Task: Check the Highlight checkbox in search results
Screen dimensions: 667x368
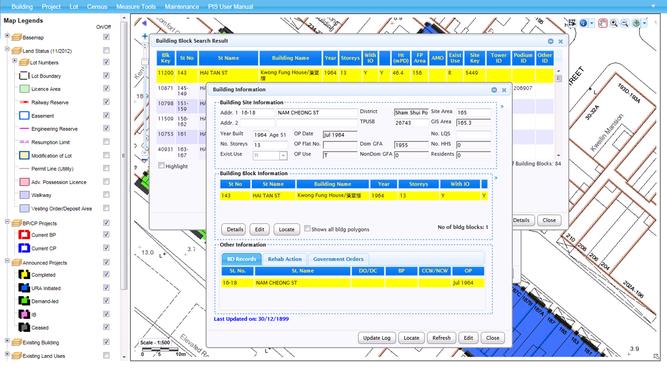Action: 161,165
